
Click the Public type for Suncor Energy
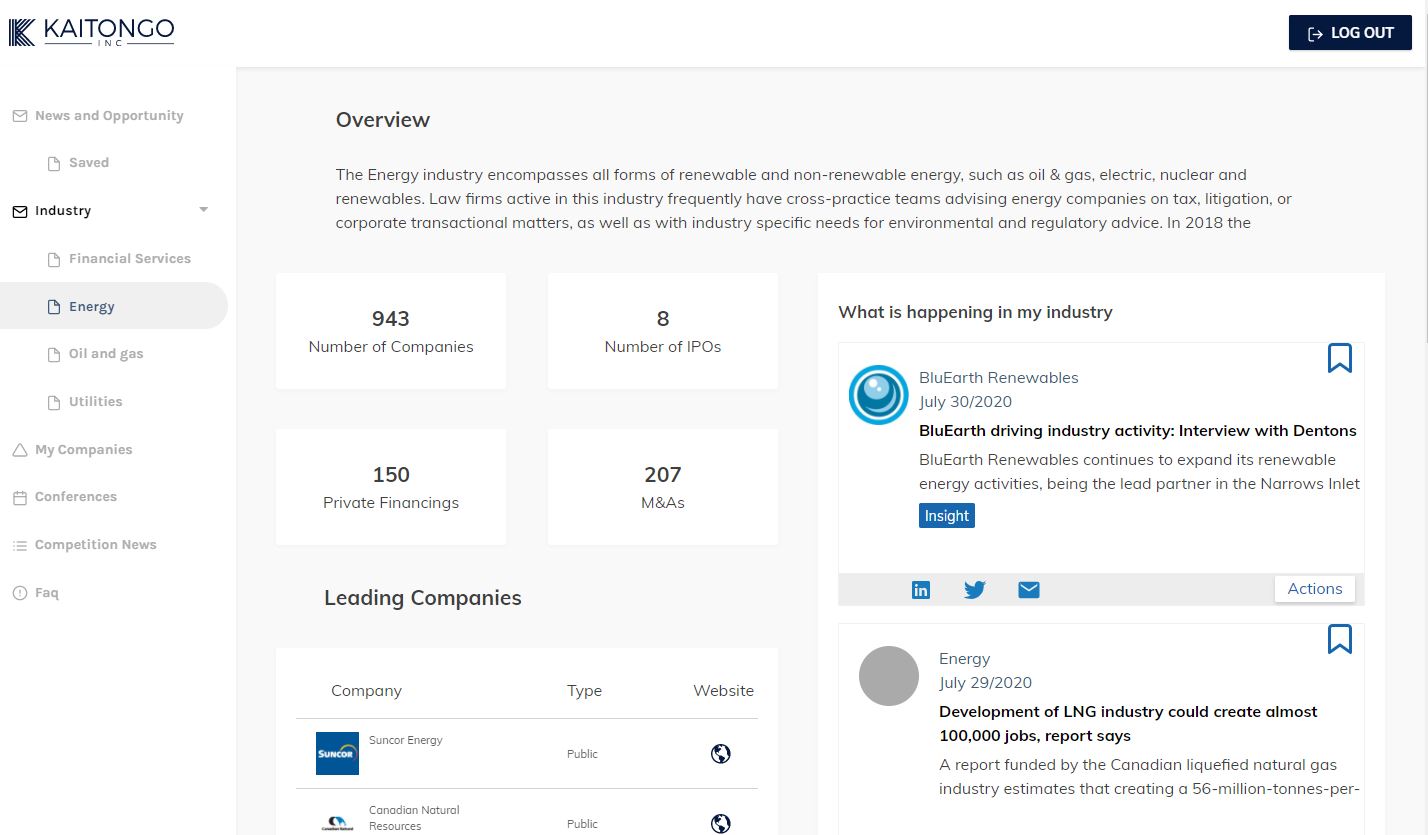coord(582,754)
